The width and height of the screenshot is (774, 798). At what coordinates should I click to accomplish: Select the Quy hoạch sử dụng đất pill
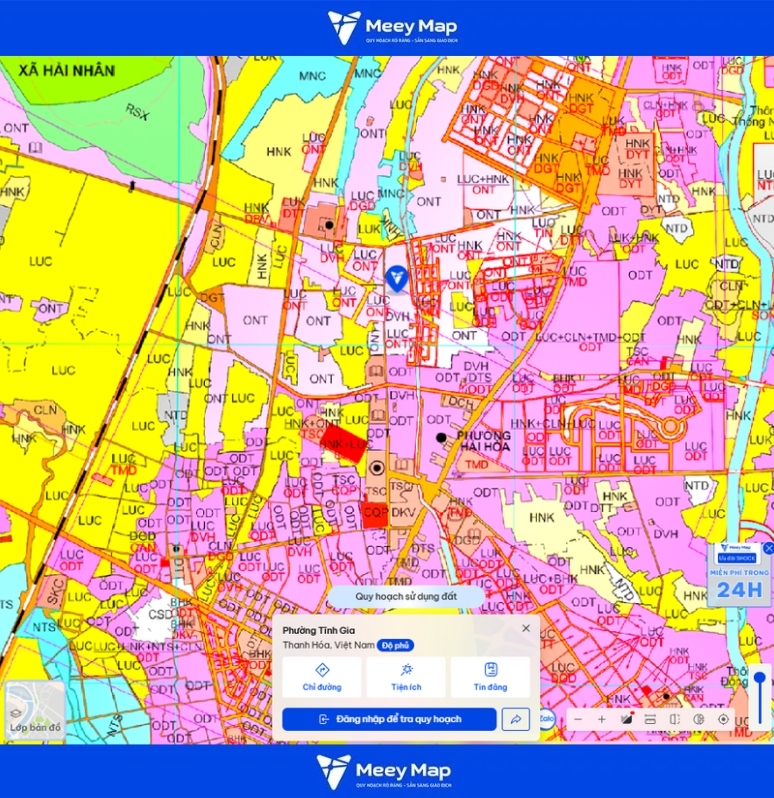(x=406, y=596)
